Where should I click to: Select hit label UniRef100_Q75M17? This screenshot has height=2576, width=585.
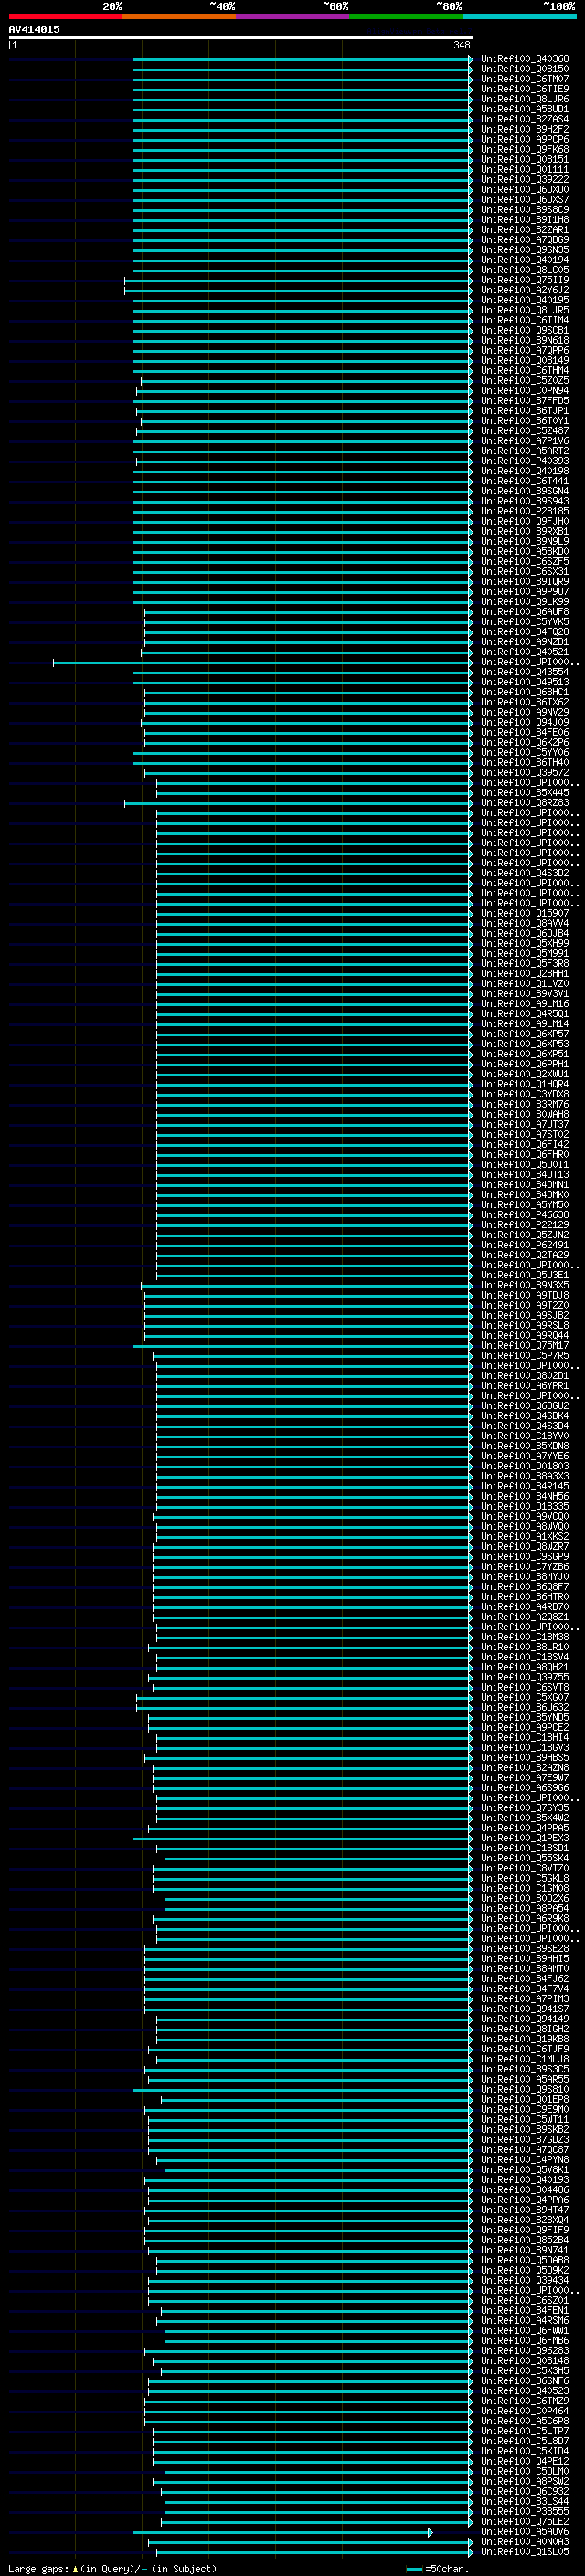pos(525,1346)
